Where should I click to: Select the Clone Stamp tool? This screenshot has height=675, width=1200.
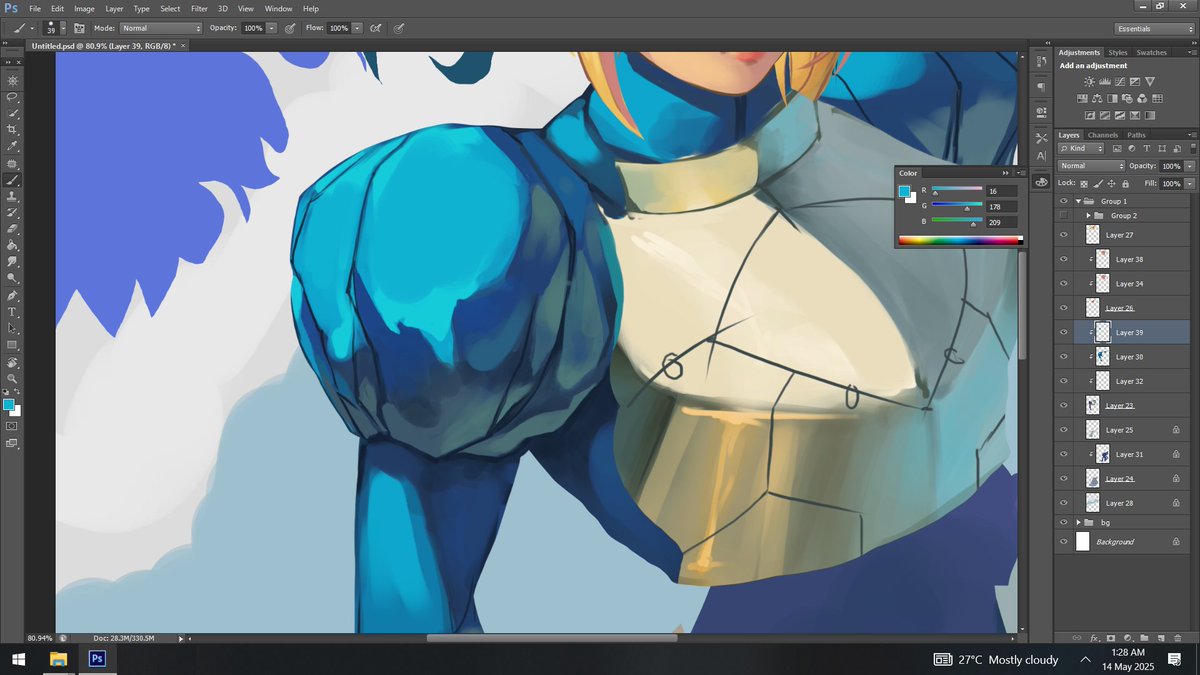[12, 196]
